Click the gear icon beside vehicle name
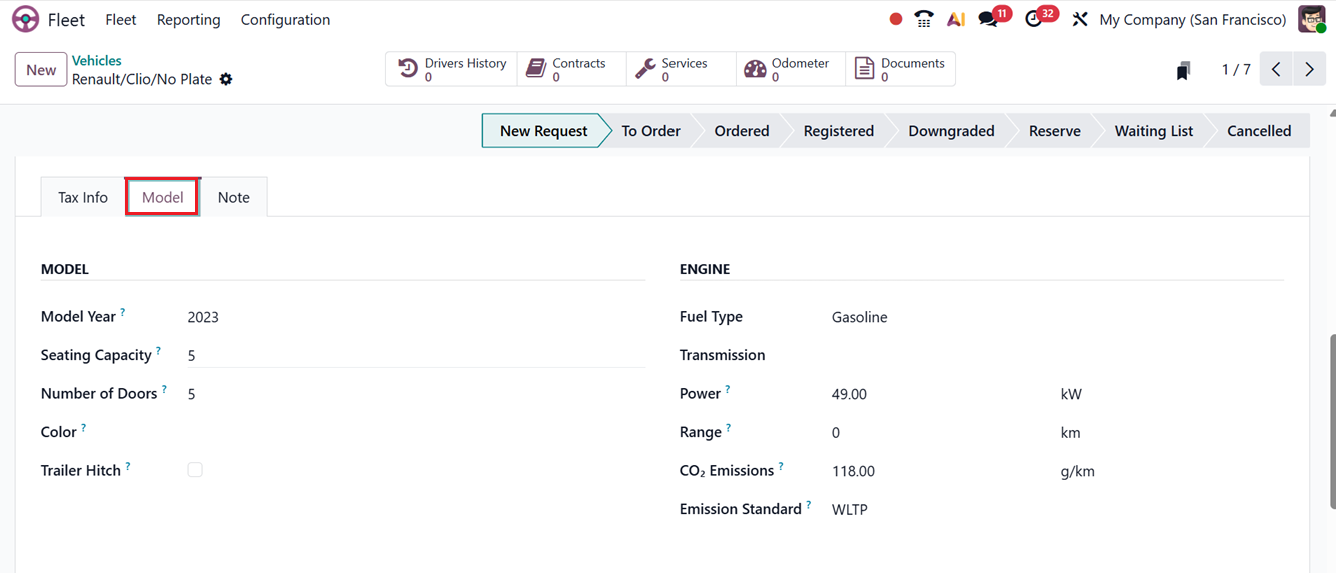Viewport: 1336px width, 573px height. pyautogui.click(x=226, y=79)
